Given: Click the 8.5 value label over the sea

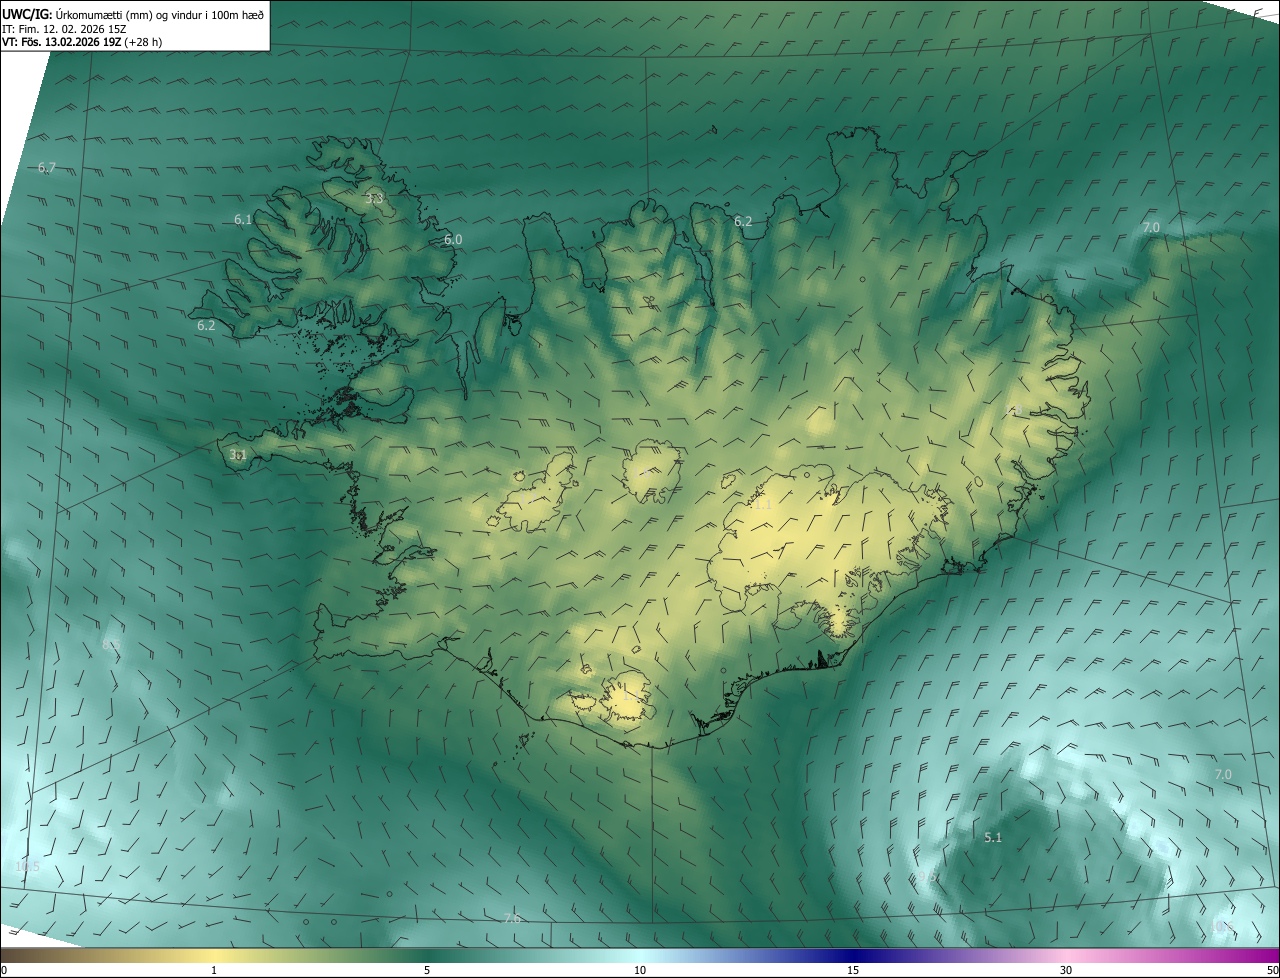Looking at the screenshot, I should point(111,646).
